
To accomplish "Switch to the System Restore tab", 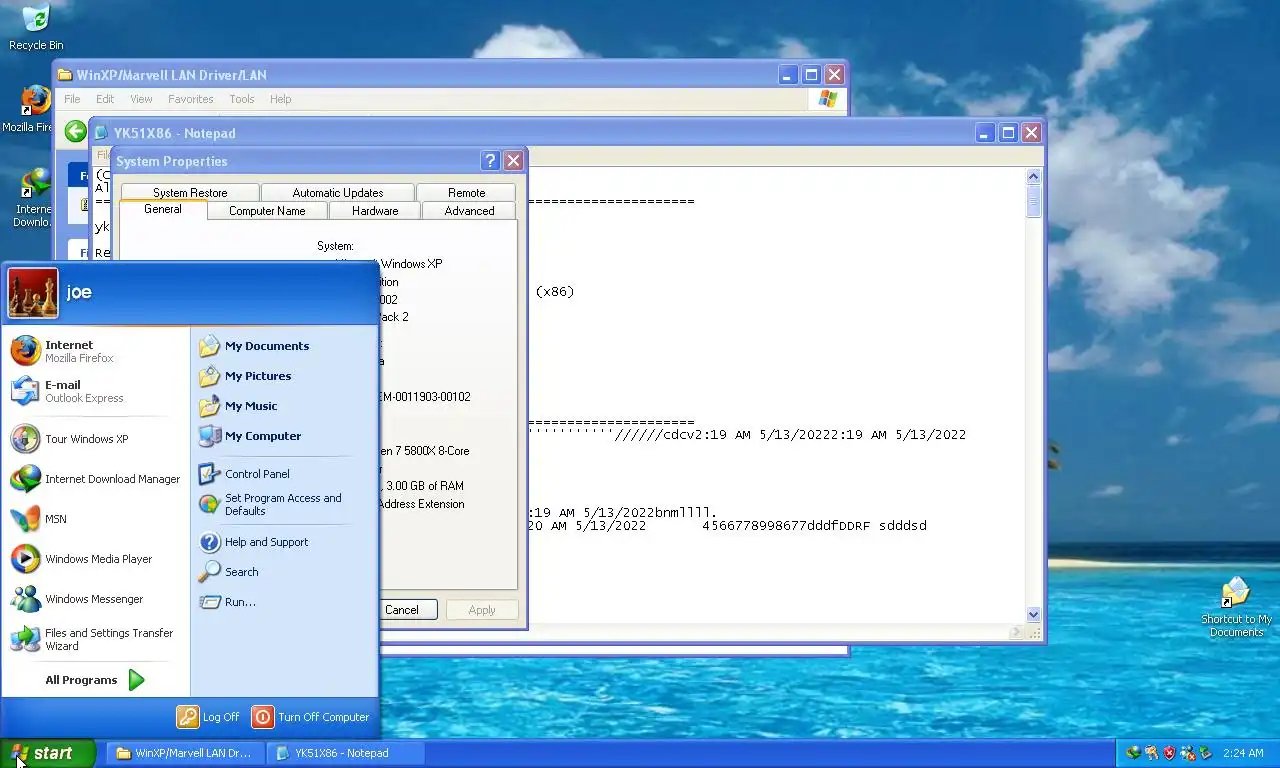I will point(190,193).
